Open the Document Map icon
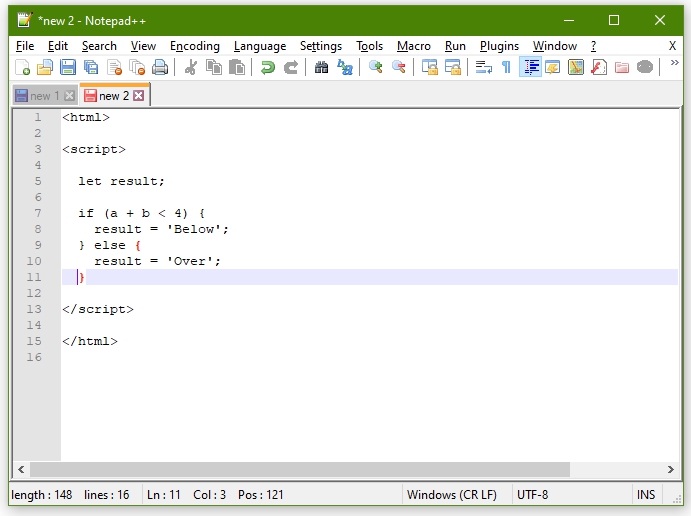This screenshot has width=691, height=516. (x=576, y=67)
